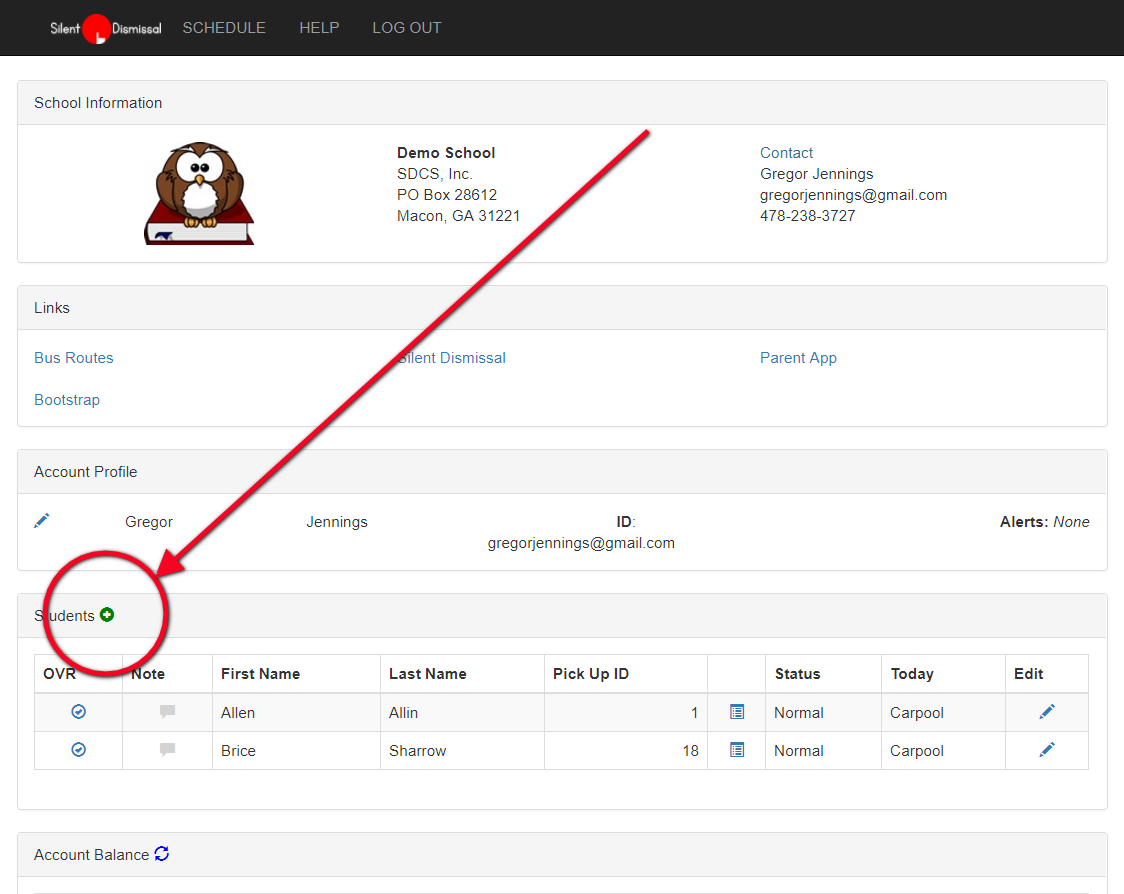Screen dimensions: 1124x894
Task: Edit student Allen Allin with the pencil icon
Action: (x=1047, y=712)
